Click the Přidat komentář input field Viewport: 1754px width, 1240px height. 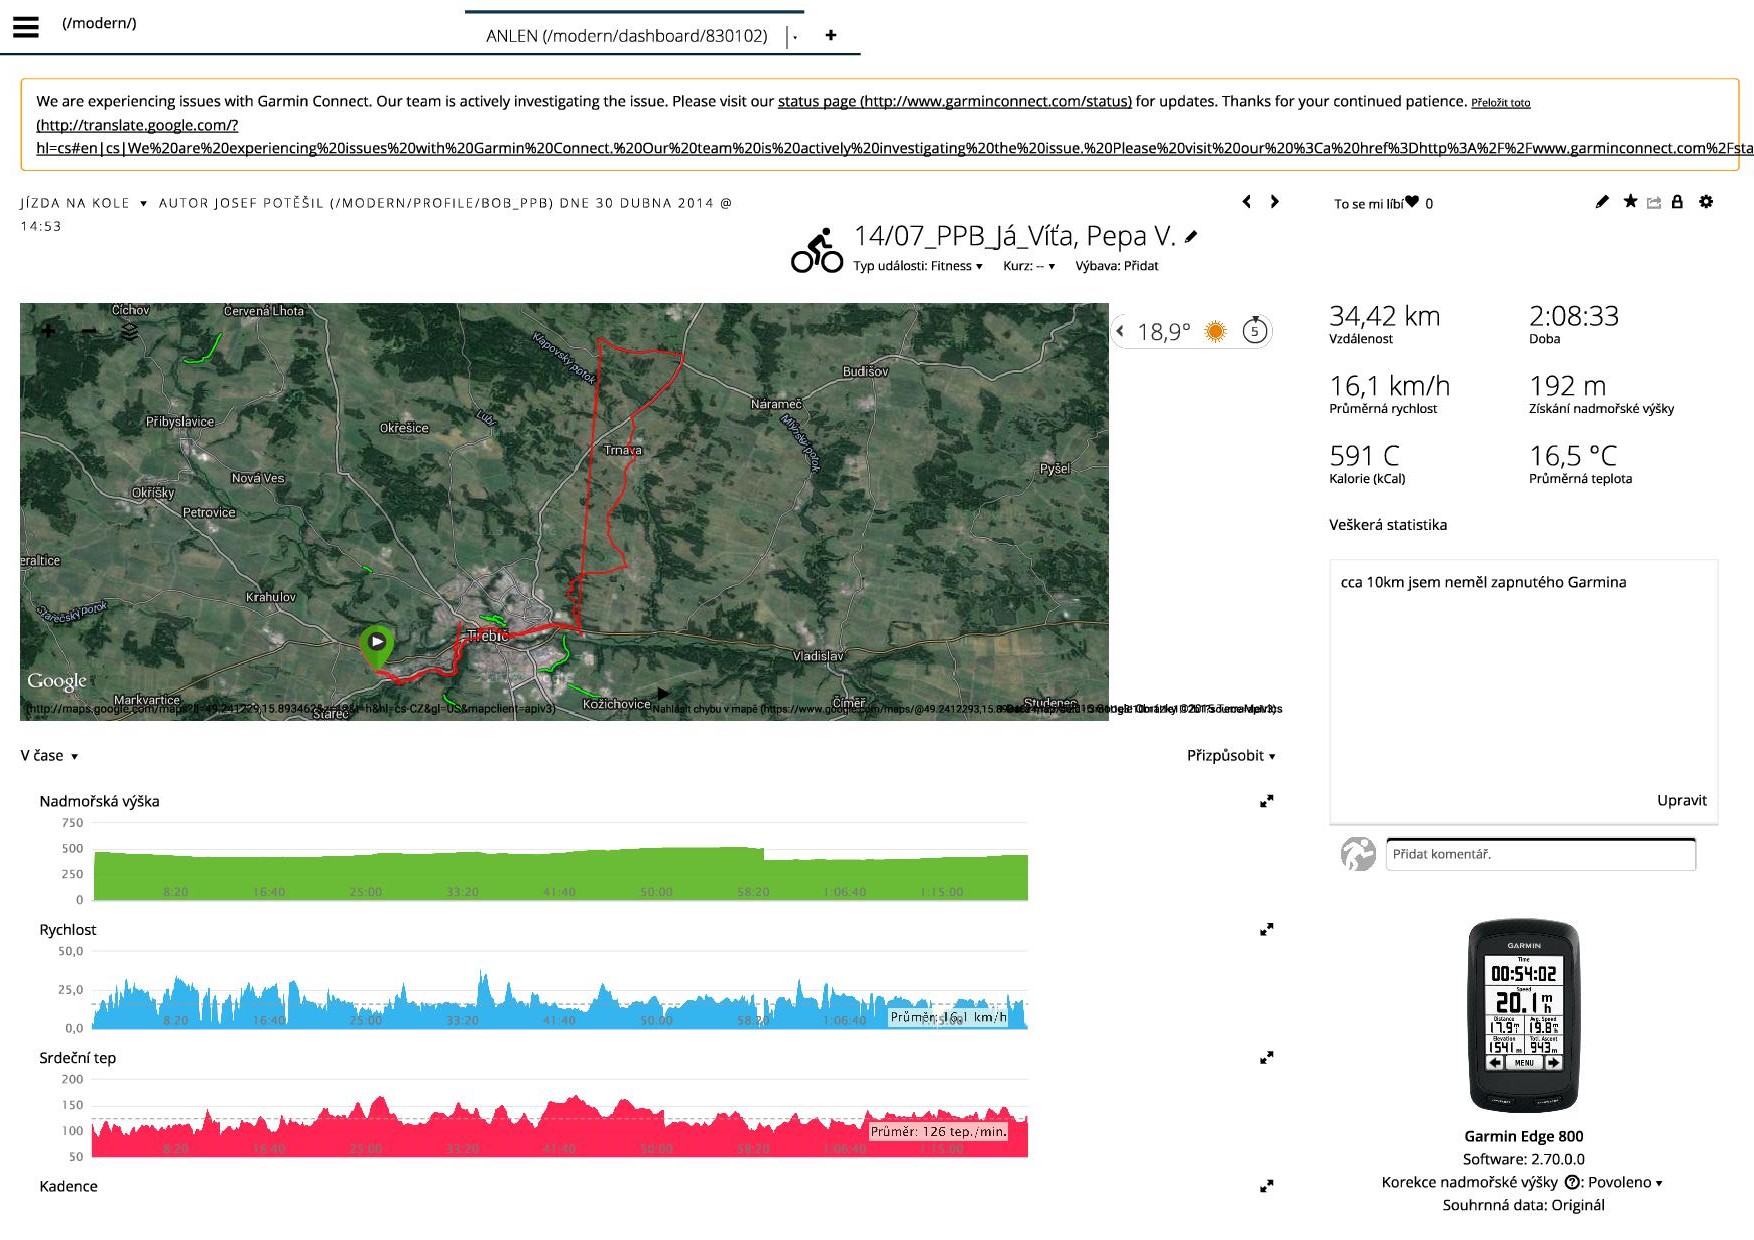[x=1540, y=854]
